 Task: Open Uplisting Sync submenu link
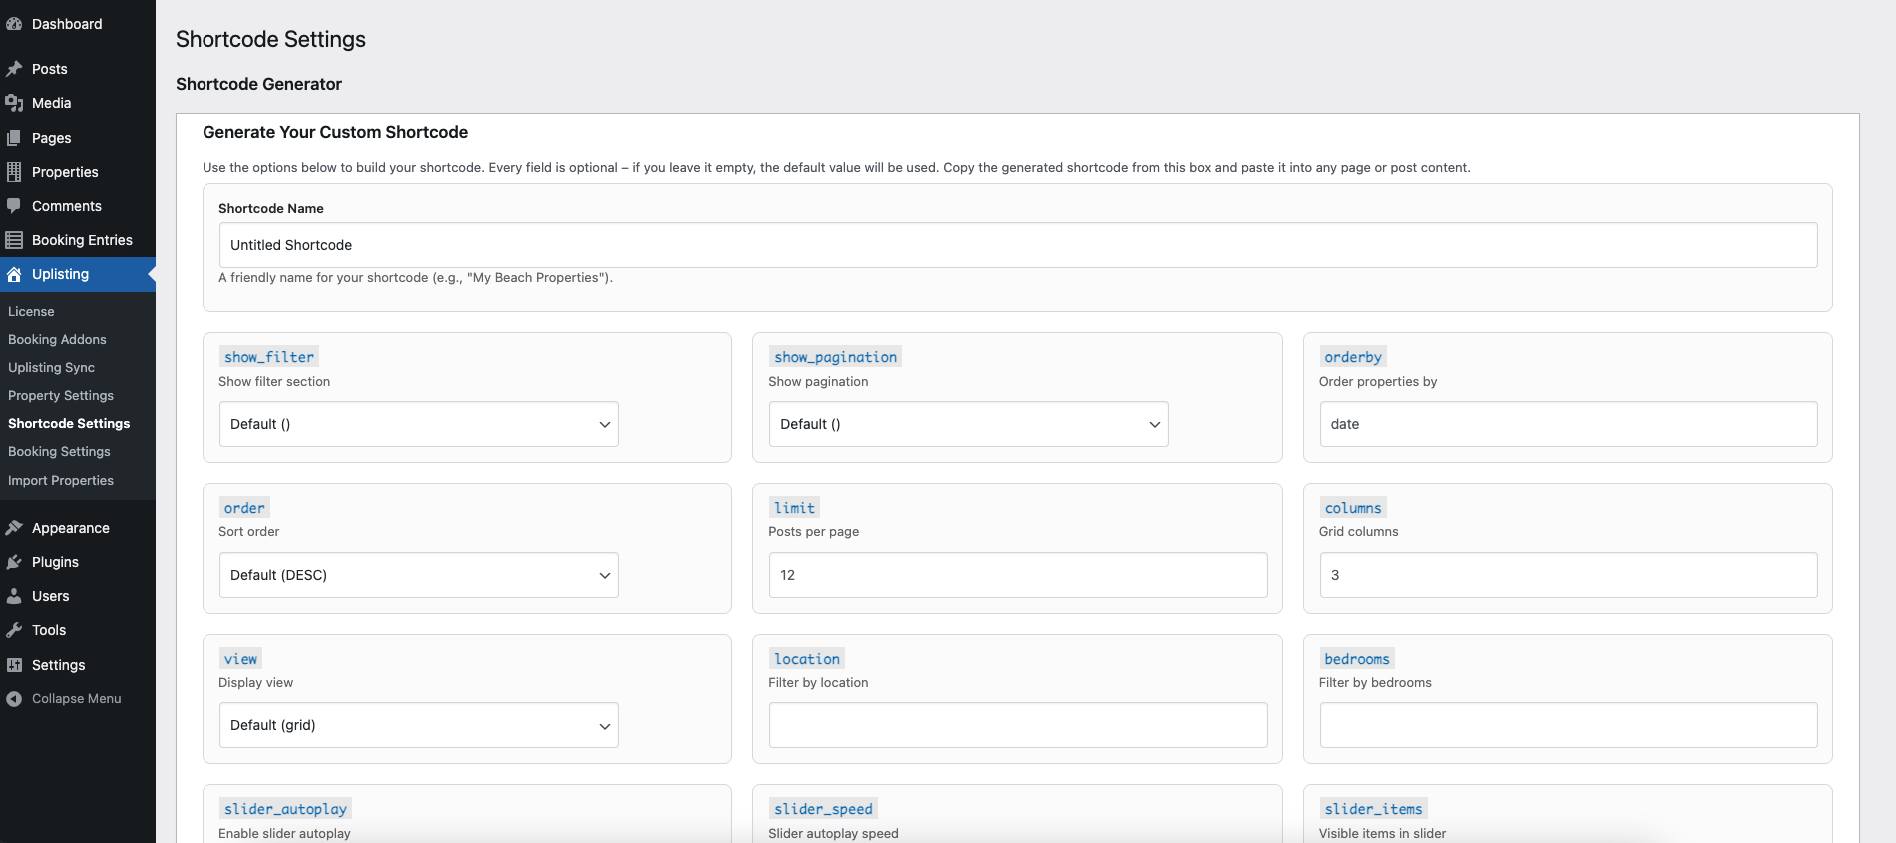tap(51, 368)
